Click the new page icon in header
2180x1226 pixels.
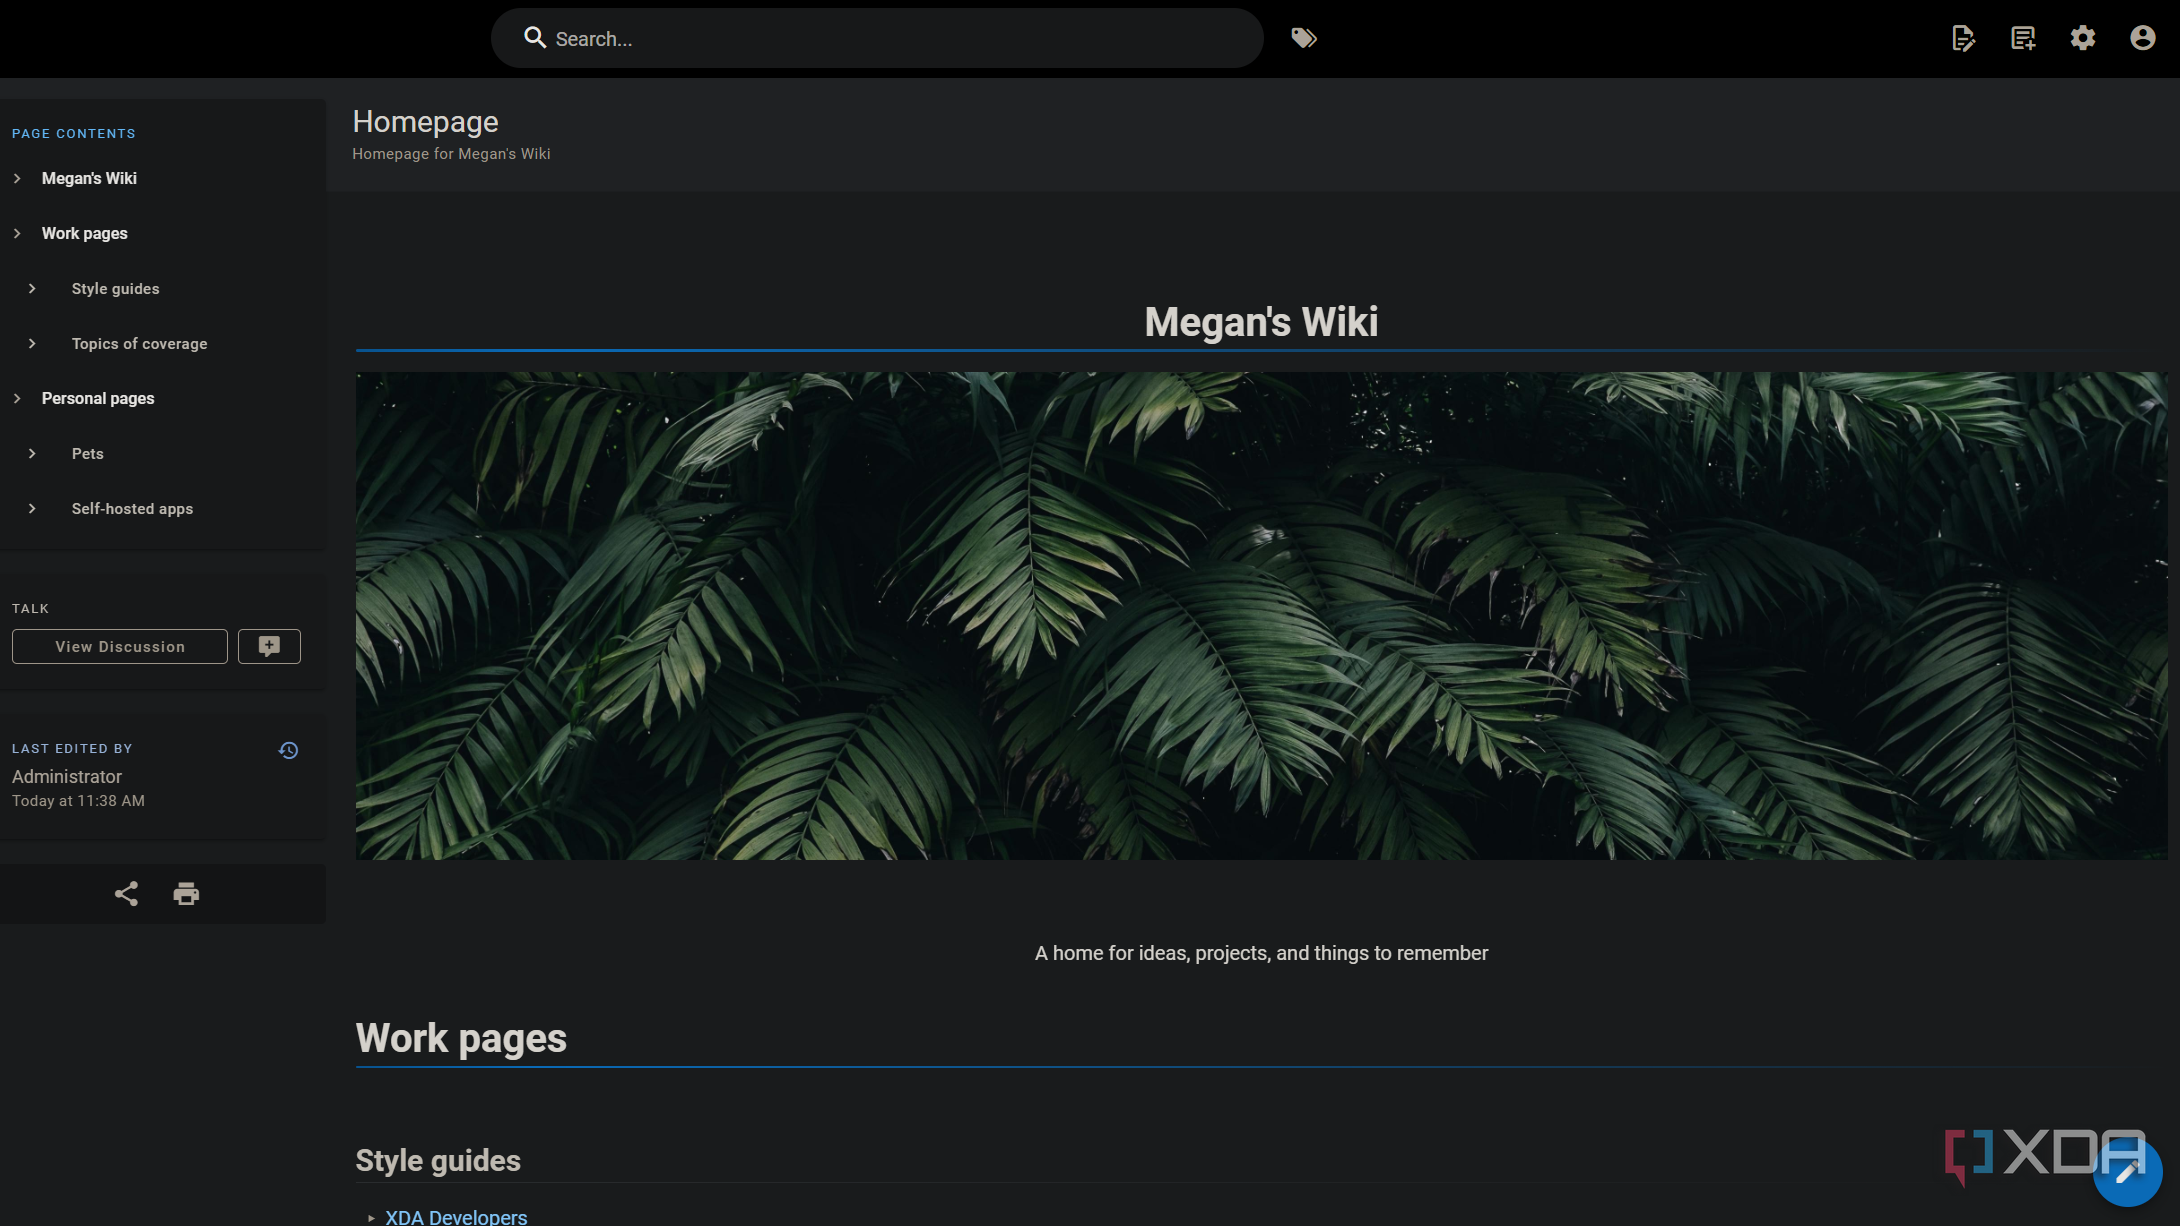point(2023,38)
